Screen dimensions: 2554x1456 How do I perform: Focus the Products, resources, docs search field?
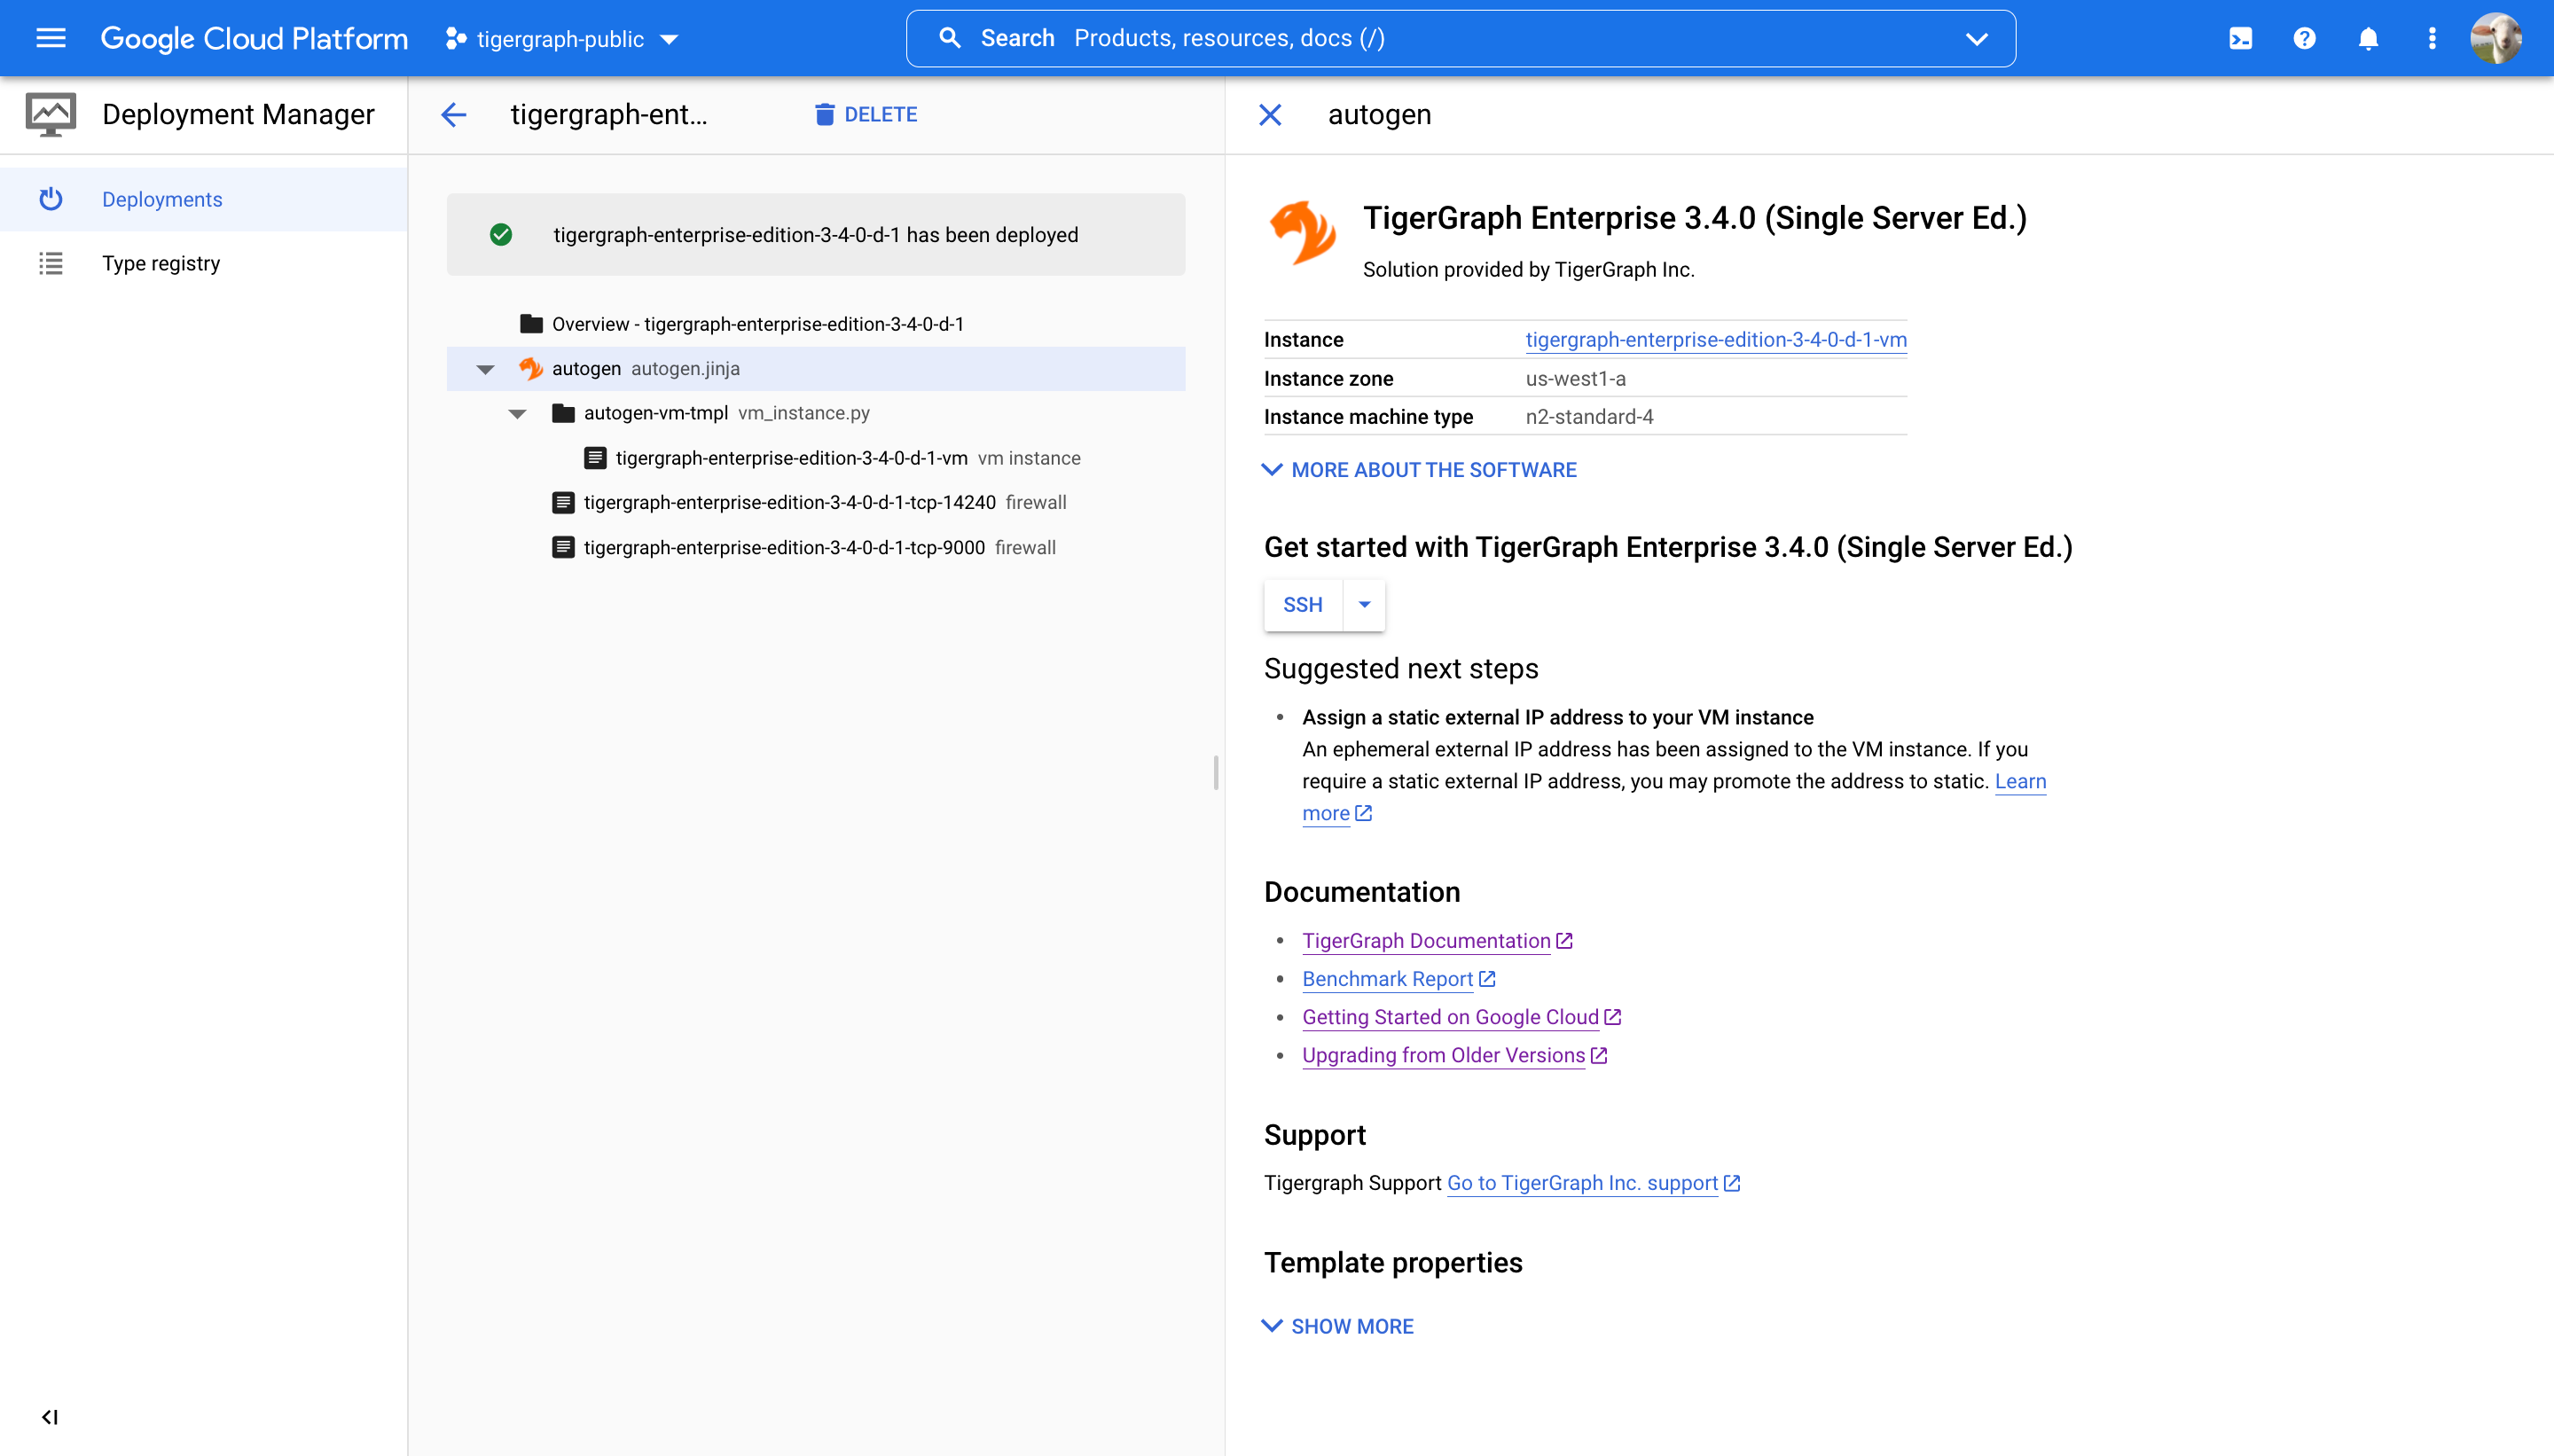point(1460,38)
